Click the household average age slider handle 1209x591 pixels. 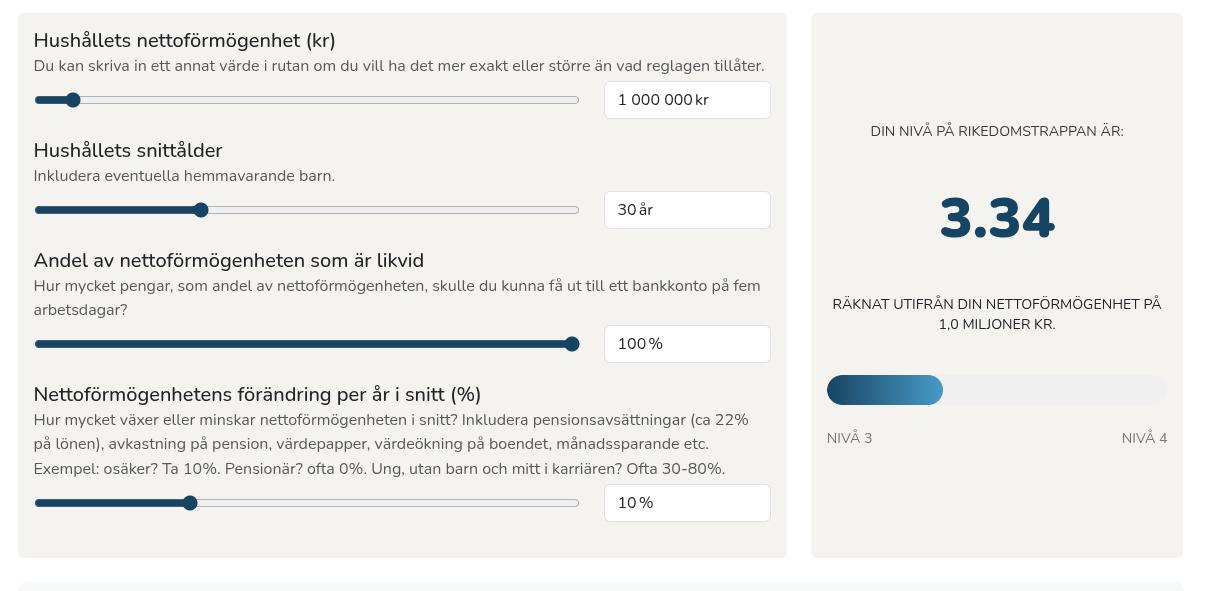[x=201, y=210]
